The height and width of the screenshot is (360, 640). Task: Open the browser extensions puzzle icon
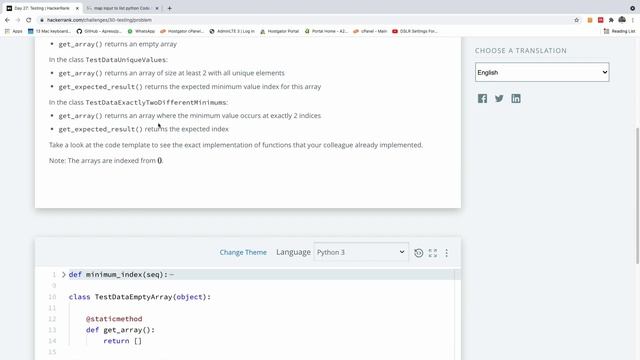[611, 20]
